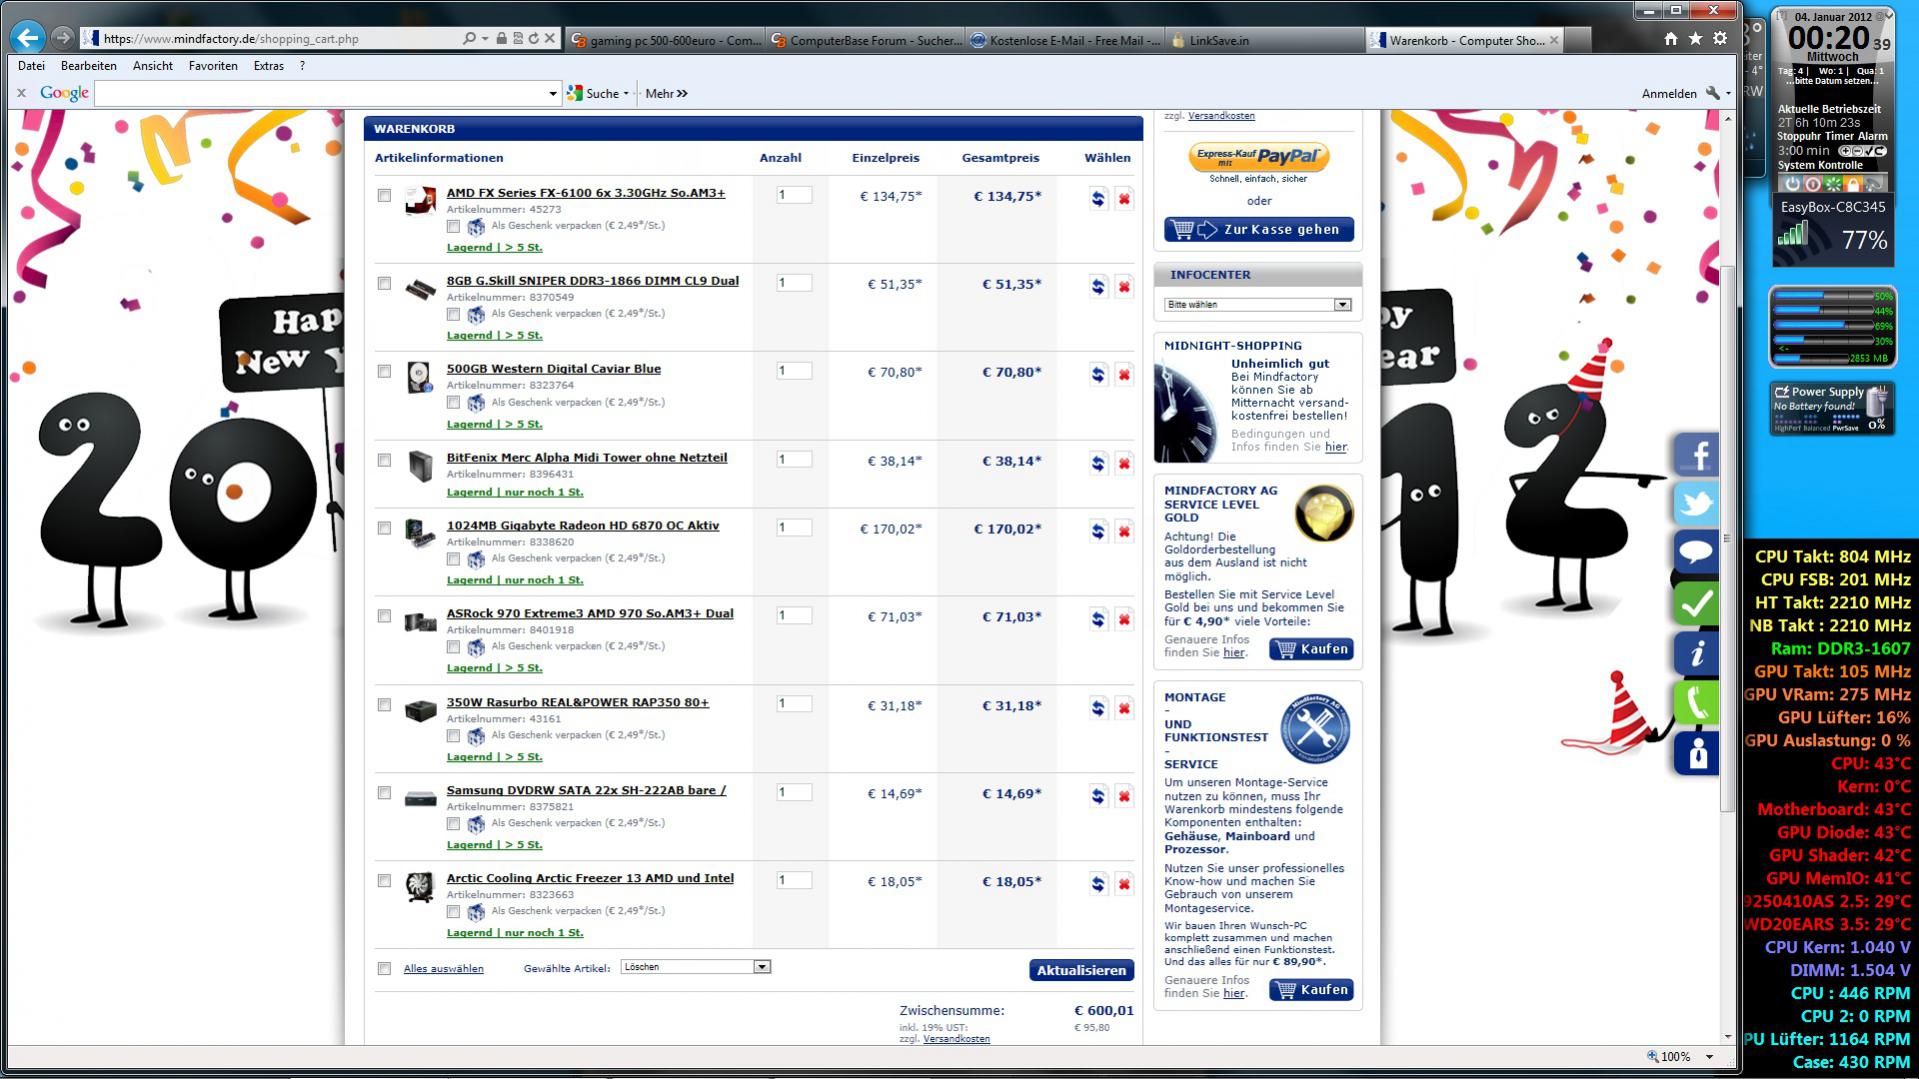The width and height of the screenshot is (1919, 1079).
Task: Remove Arctic Freezer 13 via red X icon
Action: pos(1124,884)
